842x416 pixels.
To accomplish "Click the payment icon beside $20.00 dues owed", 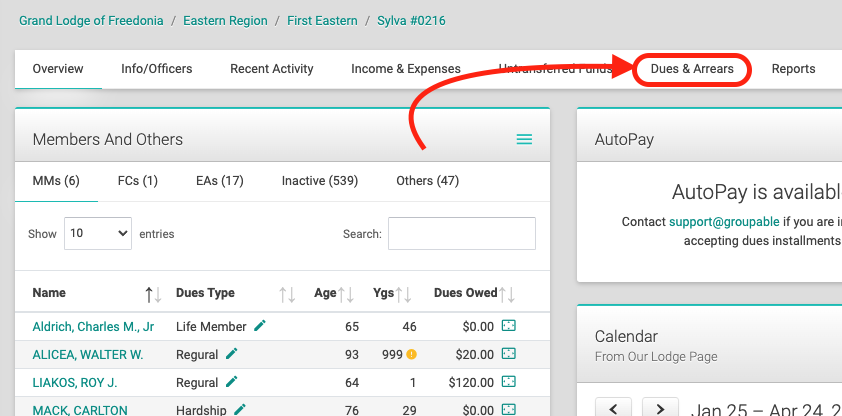I will point(509,354).
